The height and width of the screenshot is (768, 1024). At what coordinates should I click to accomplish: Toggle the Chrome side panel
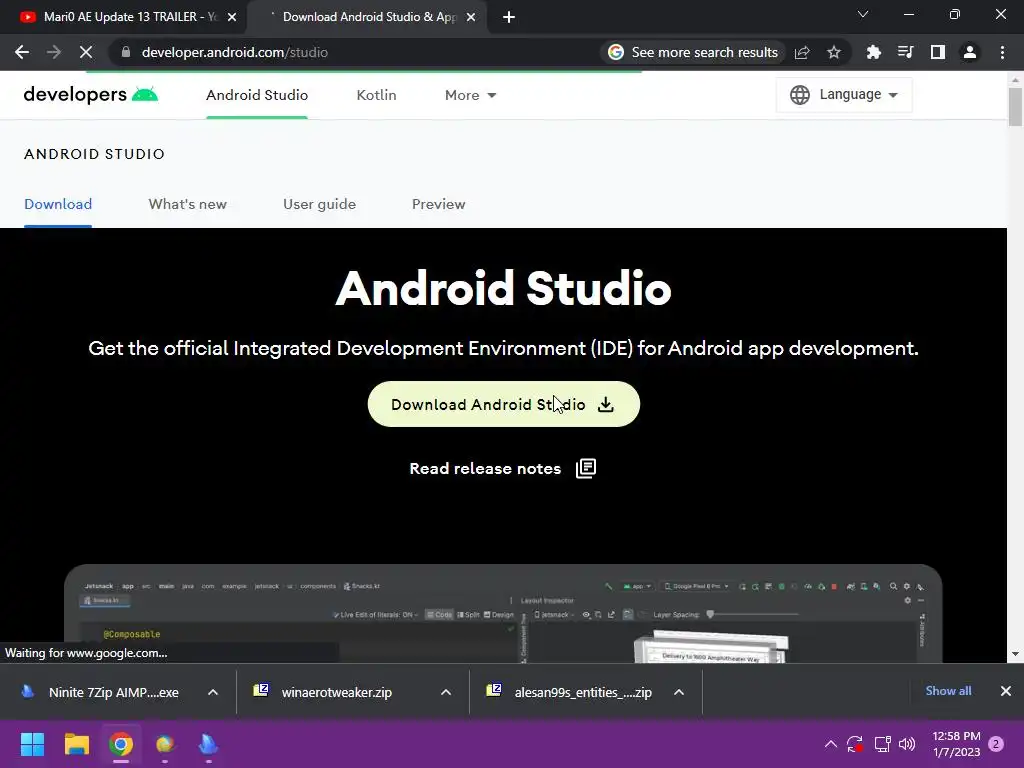pos(938,52)
